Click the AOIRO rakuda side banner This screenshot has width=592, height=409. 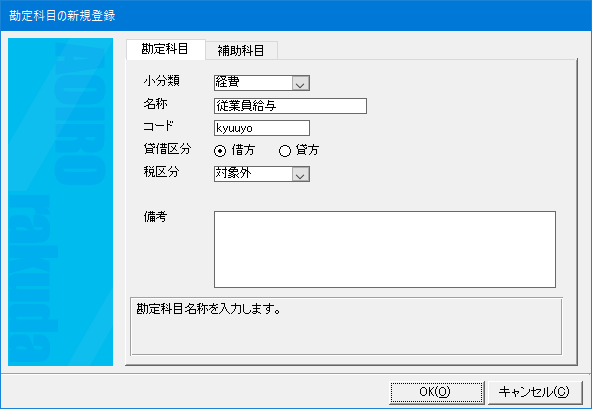pos(60,202)
